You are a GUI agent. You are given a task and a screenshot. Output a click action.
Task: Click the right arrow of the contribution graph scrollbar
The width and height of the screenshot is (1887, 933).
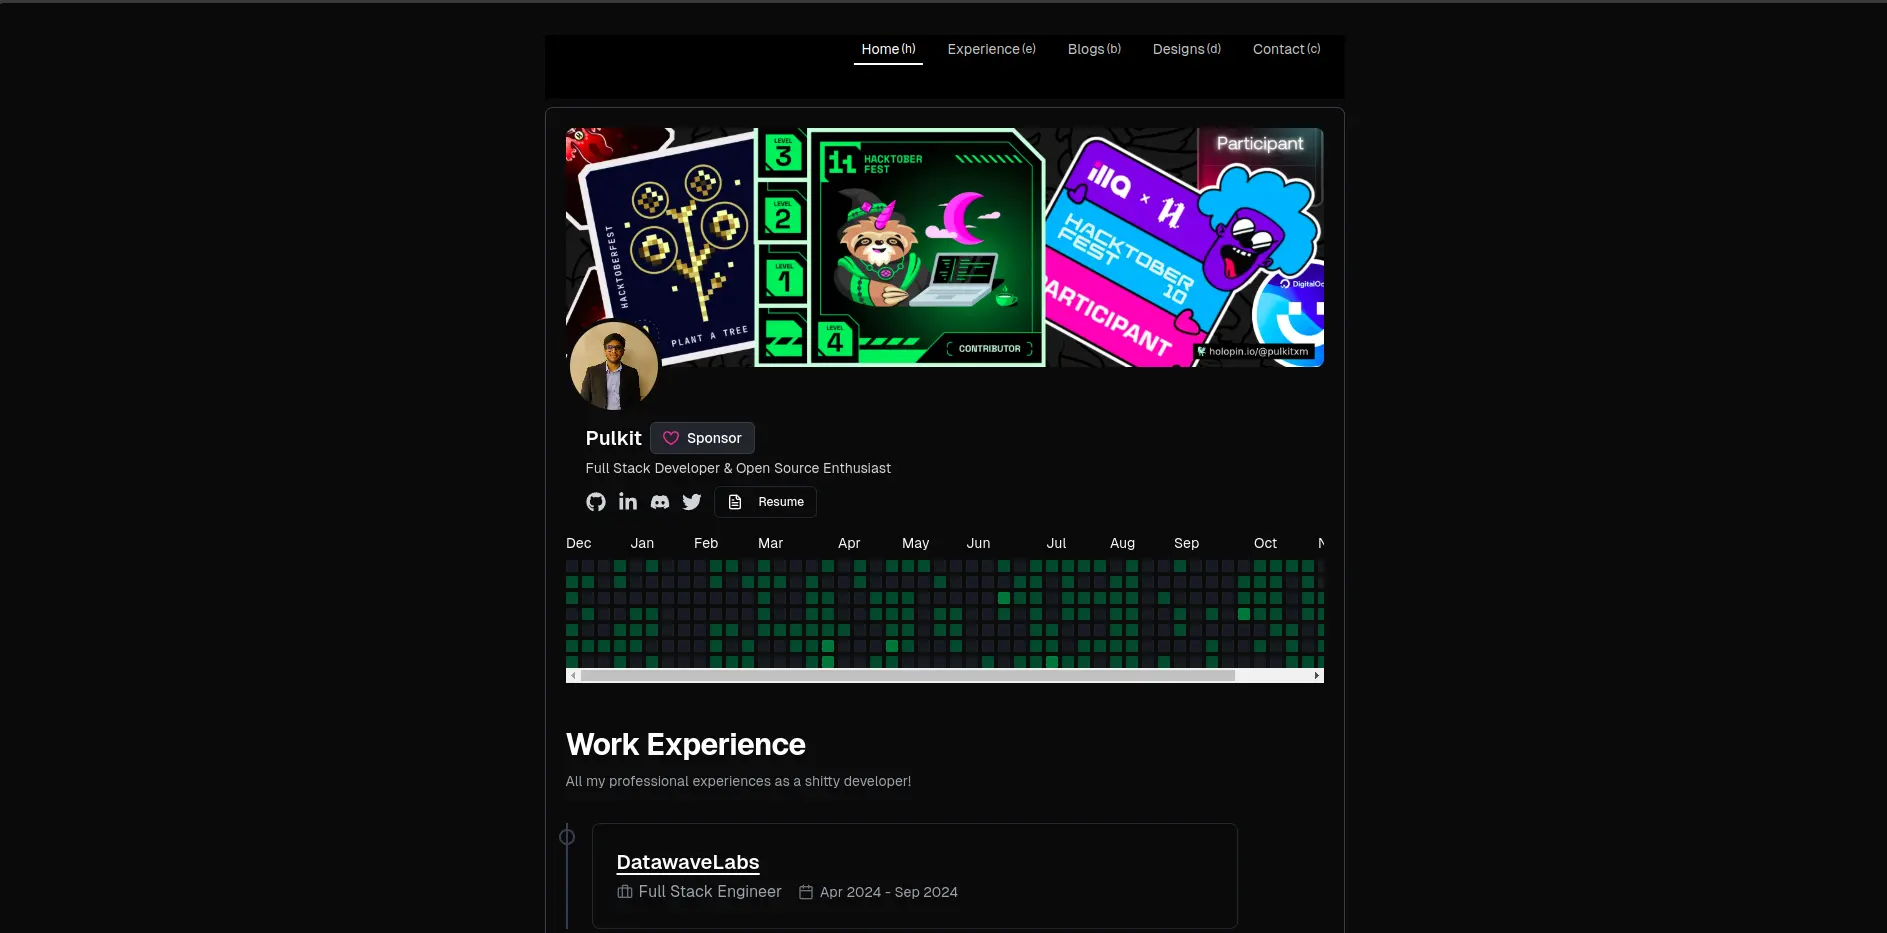click(1316, 675)
